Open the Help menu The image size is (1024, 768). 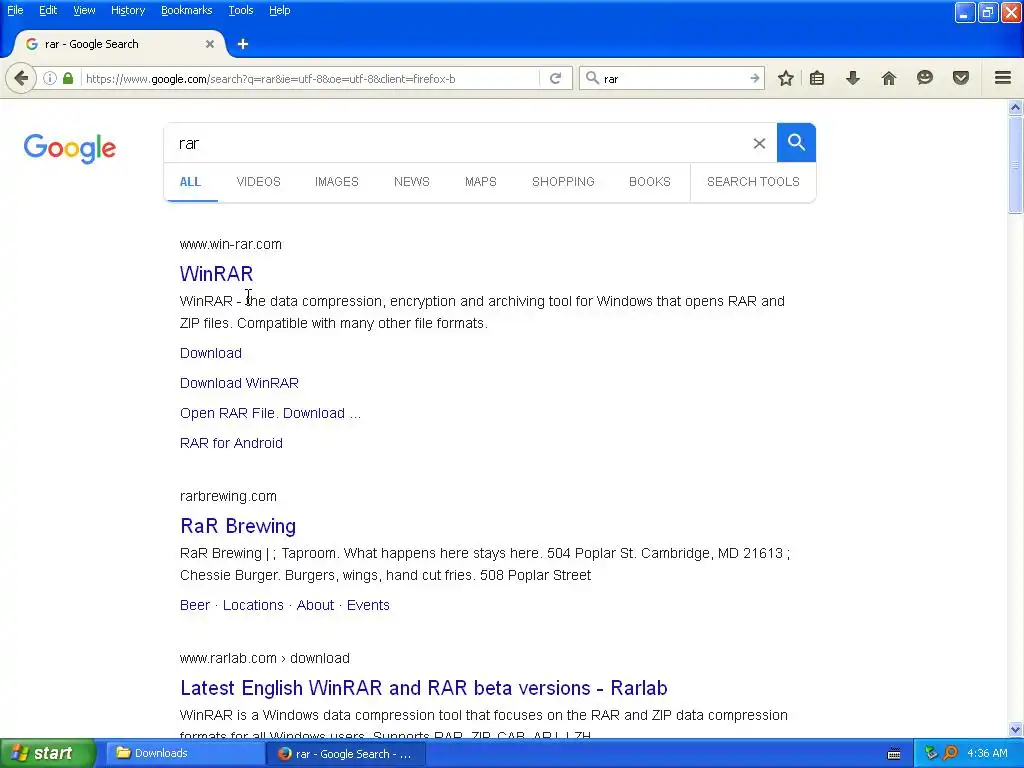(280, 10)
